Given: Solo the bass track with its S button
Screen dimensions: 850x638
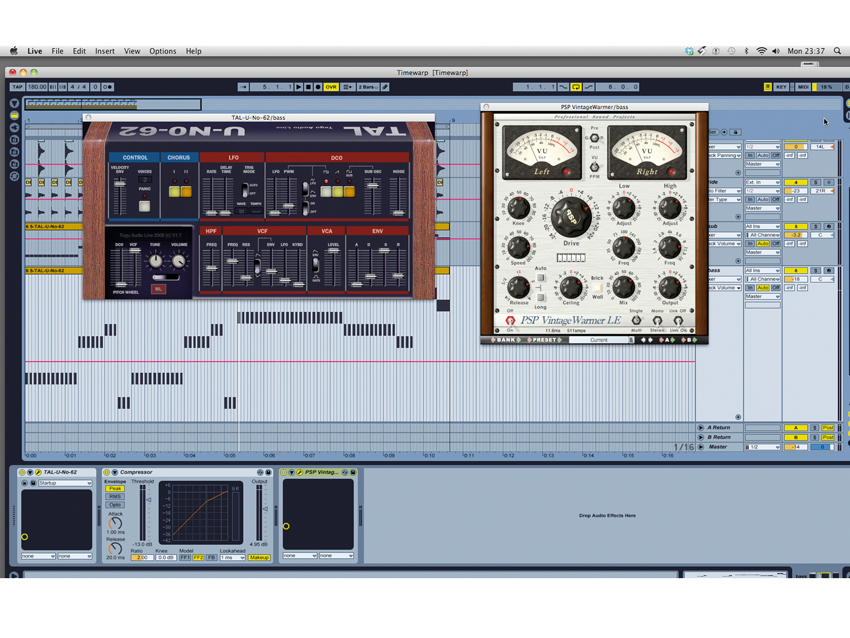Looking at the screenshot, I should coord(815,270).
